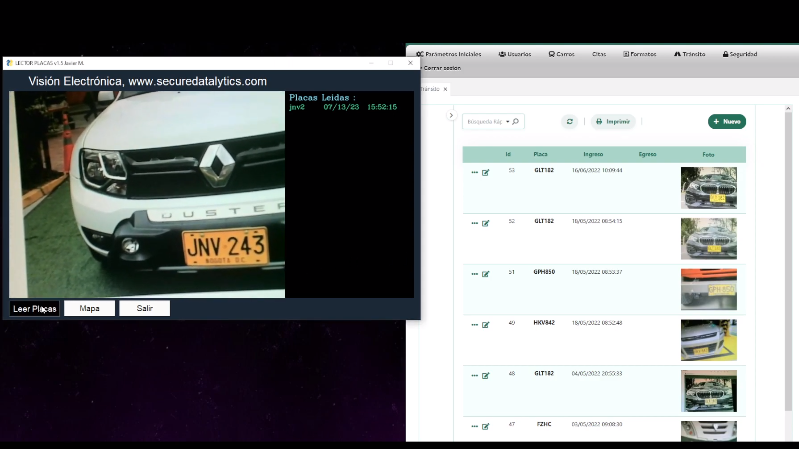799x449 pixels.
Task: Click the scrollbar up arrow
Action: (788, 109)
